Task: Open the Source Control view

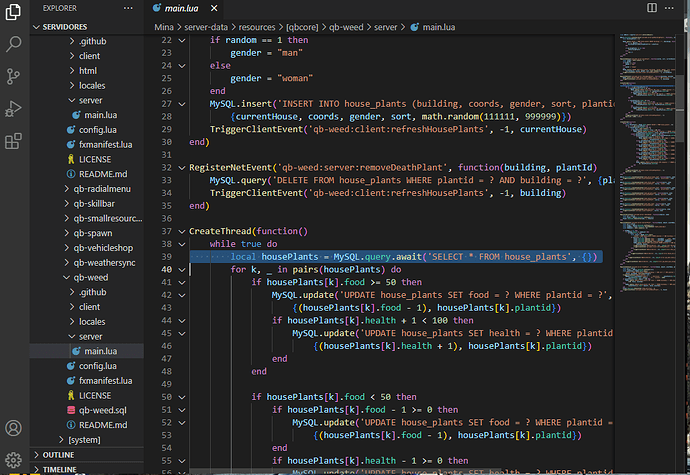Action: (x=14, y=76)
